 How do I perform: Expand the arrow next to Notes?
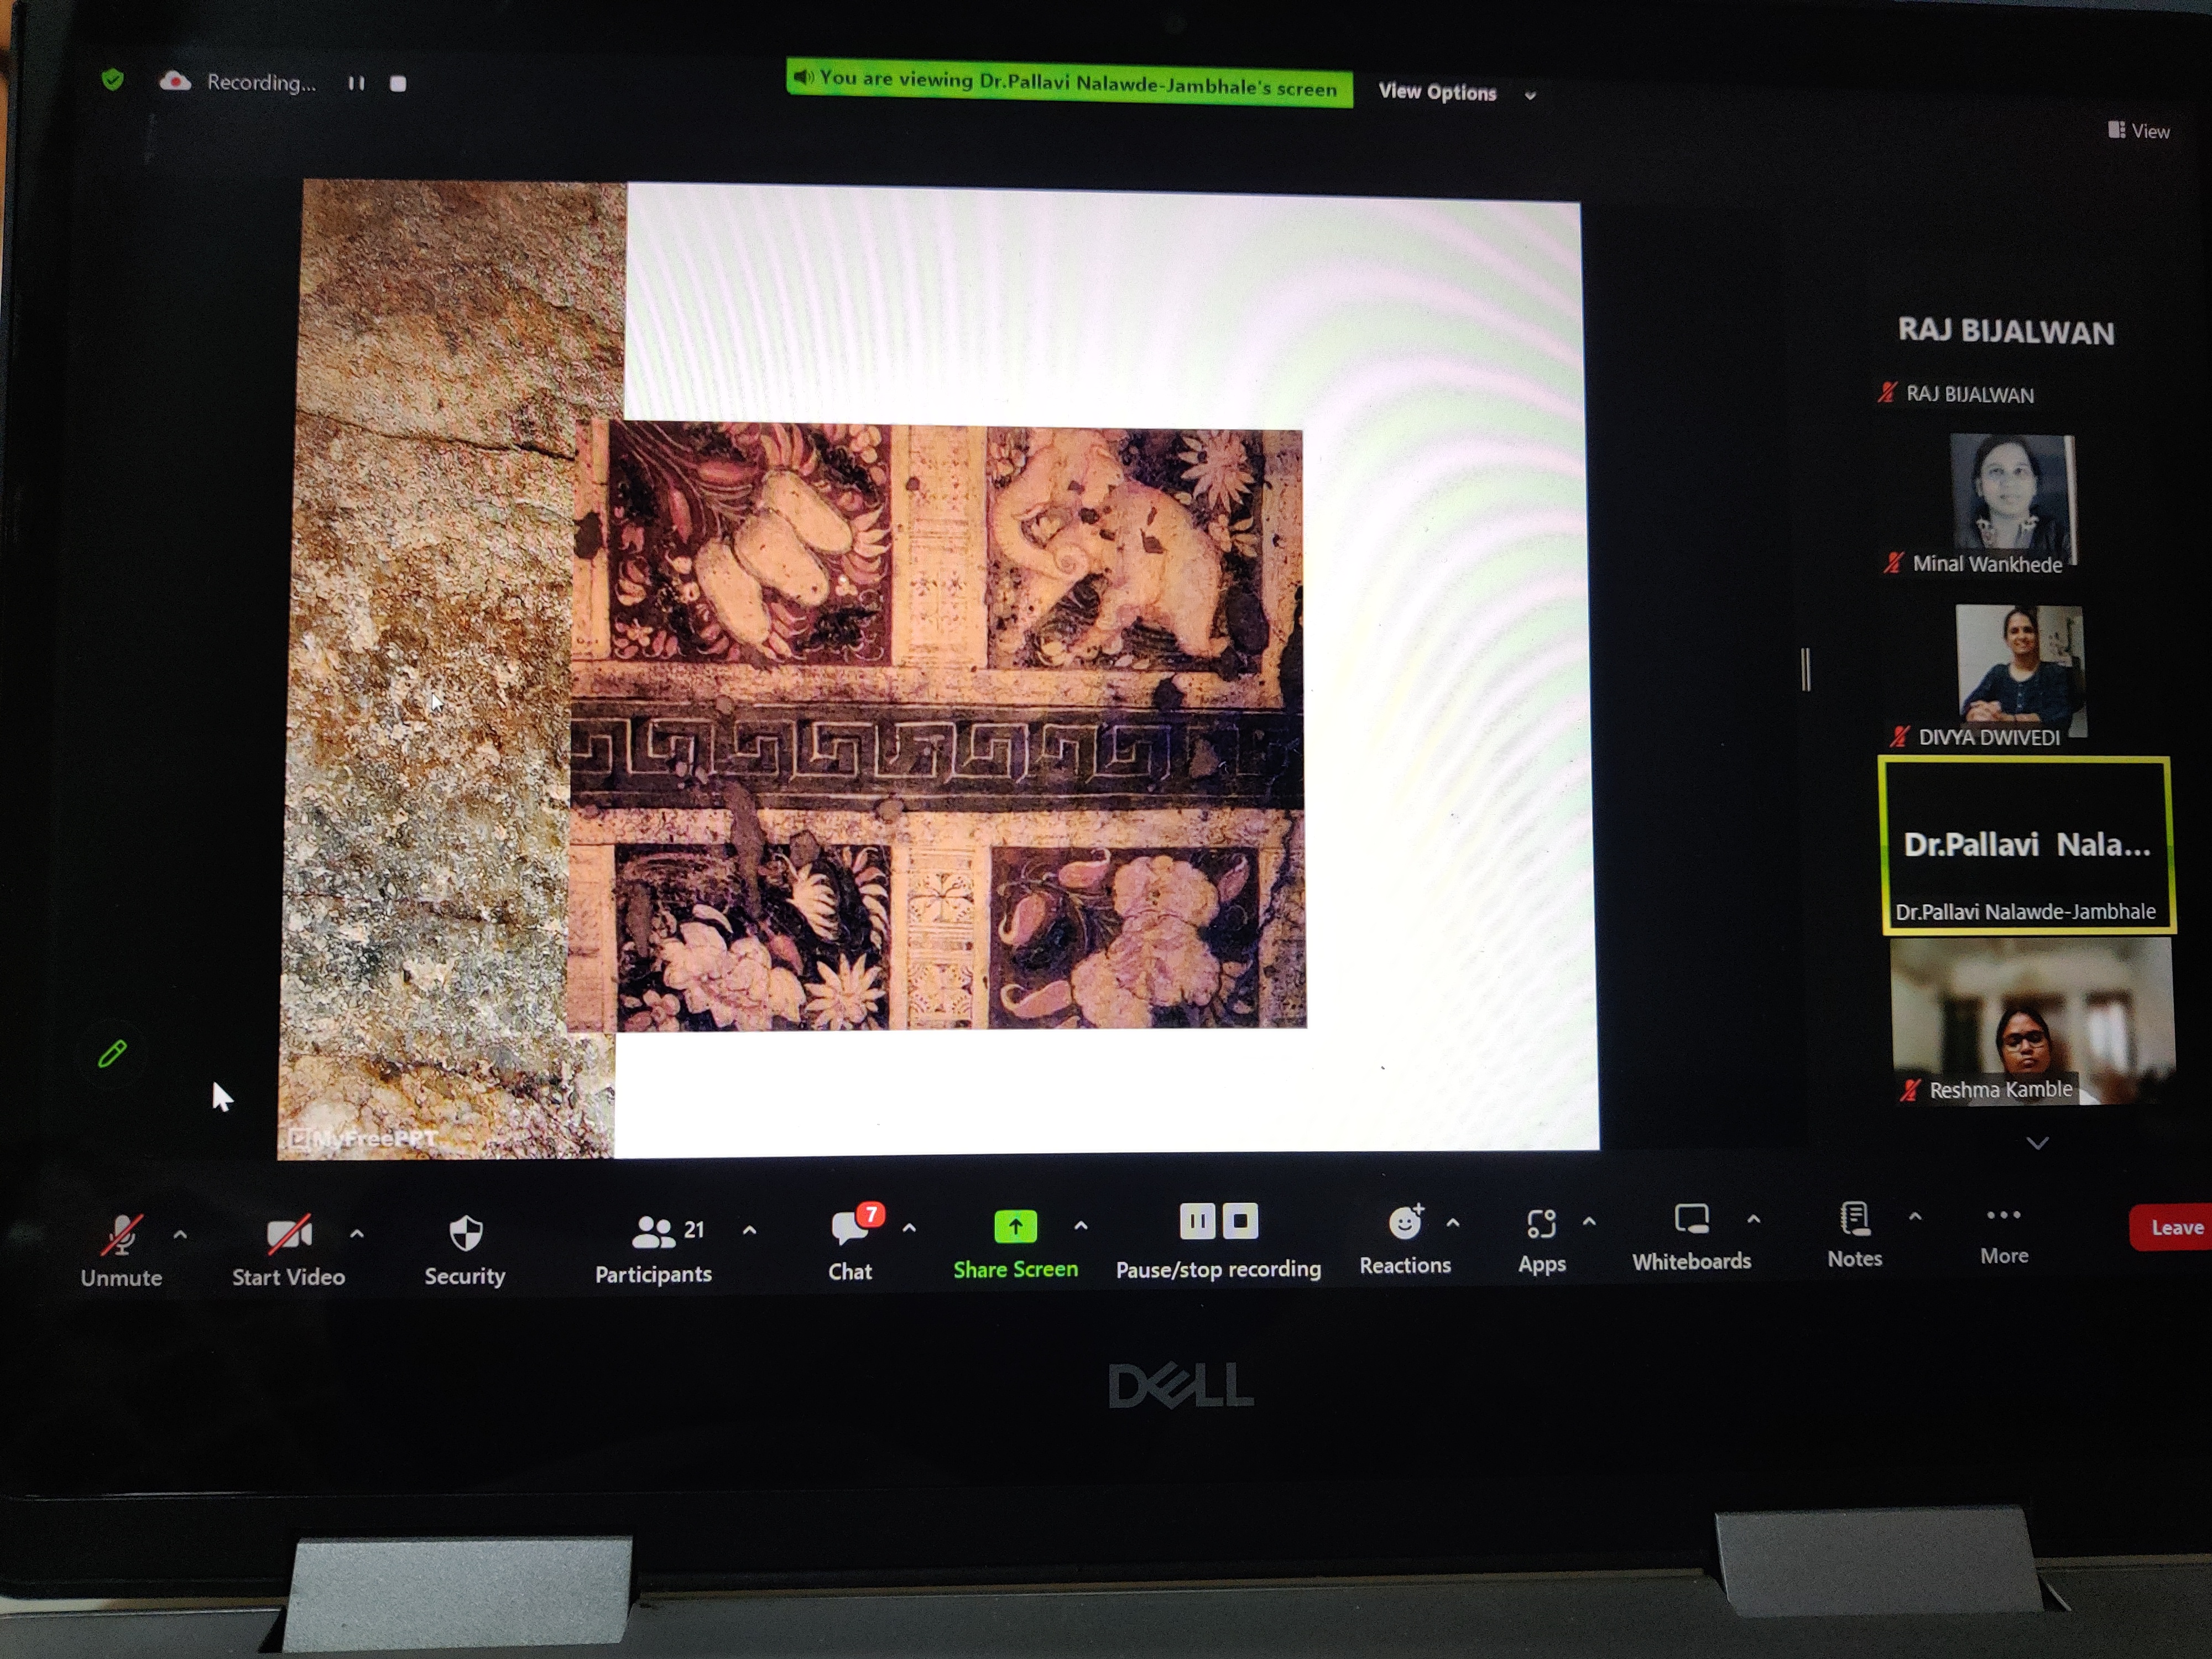[1915, 1217]
